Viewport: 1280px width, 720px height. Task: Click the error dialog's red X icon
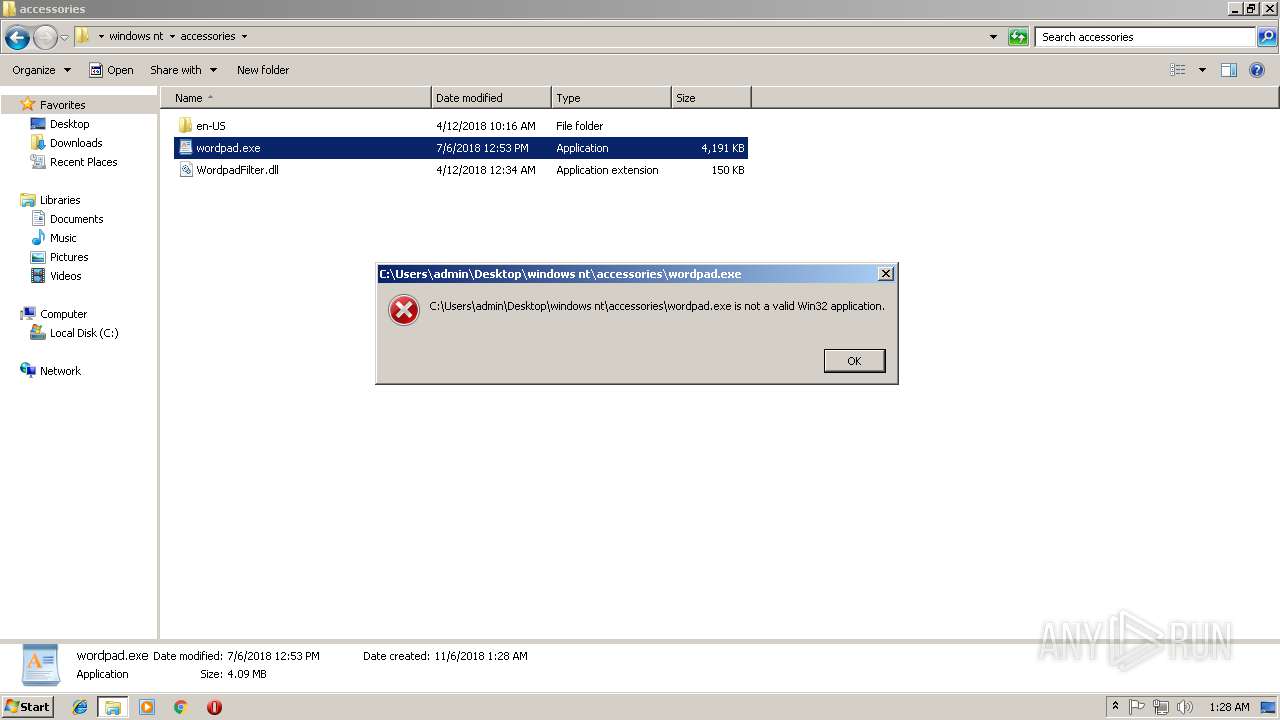pyautogui.click(x=404, y=311)
